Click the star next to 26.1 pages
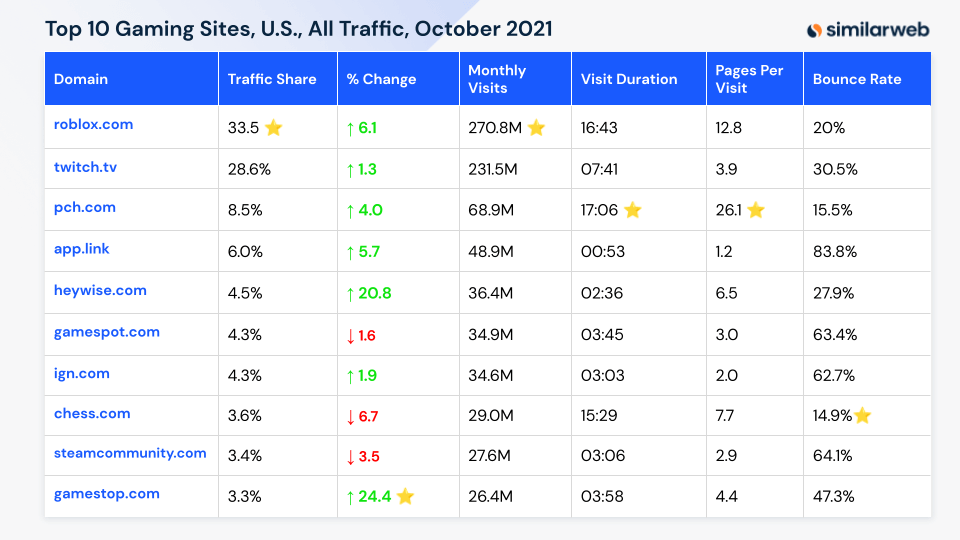Image resolution: width=960 pixels, height=540 pixels. 755,210
